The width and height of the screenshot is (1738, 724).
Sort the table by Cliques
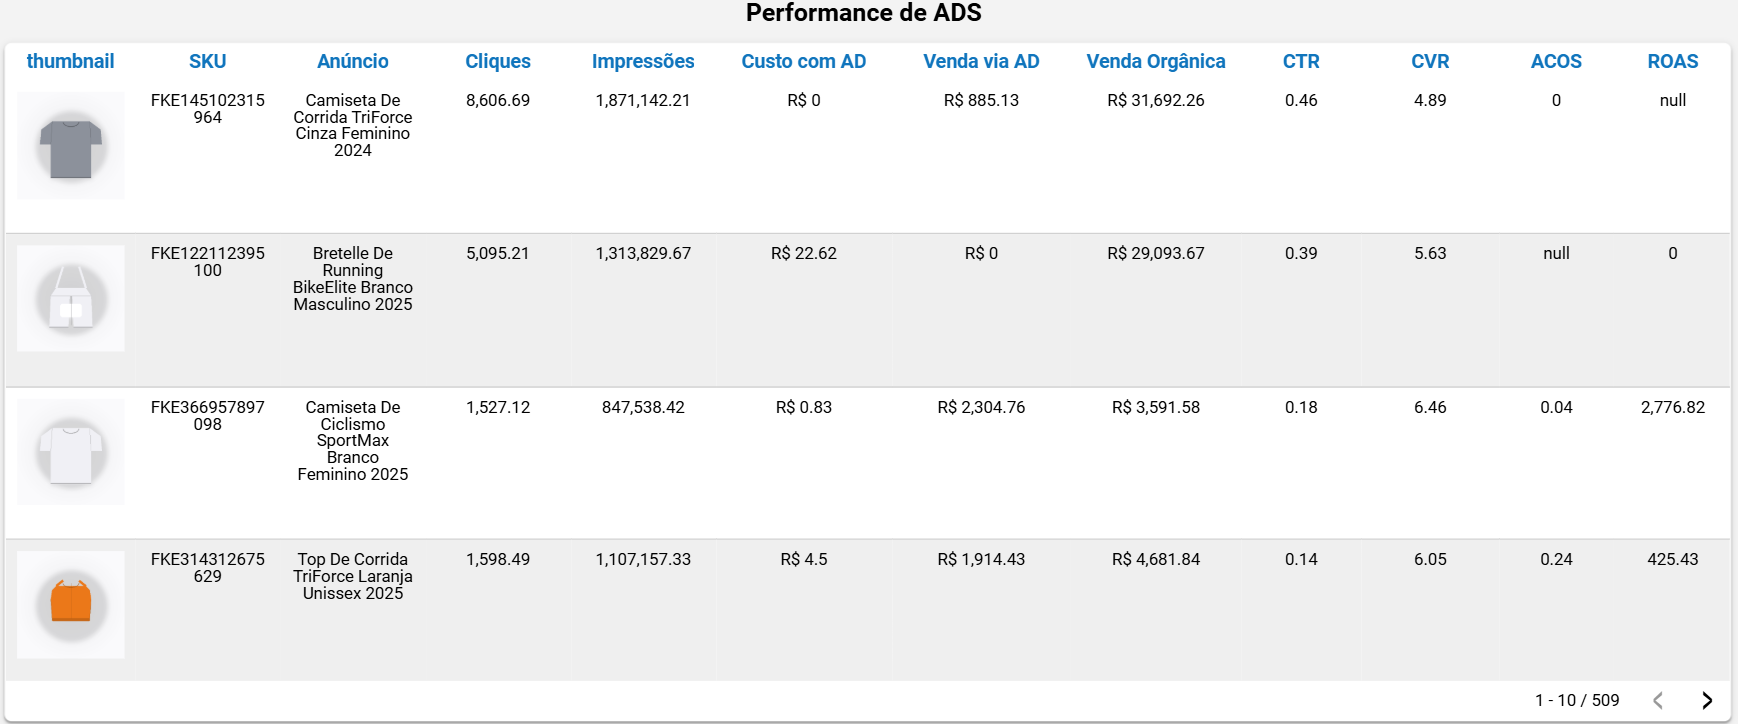point(498,61)
